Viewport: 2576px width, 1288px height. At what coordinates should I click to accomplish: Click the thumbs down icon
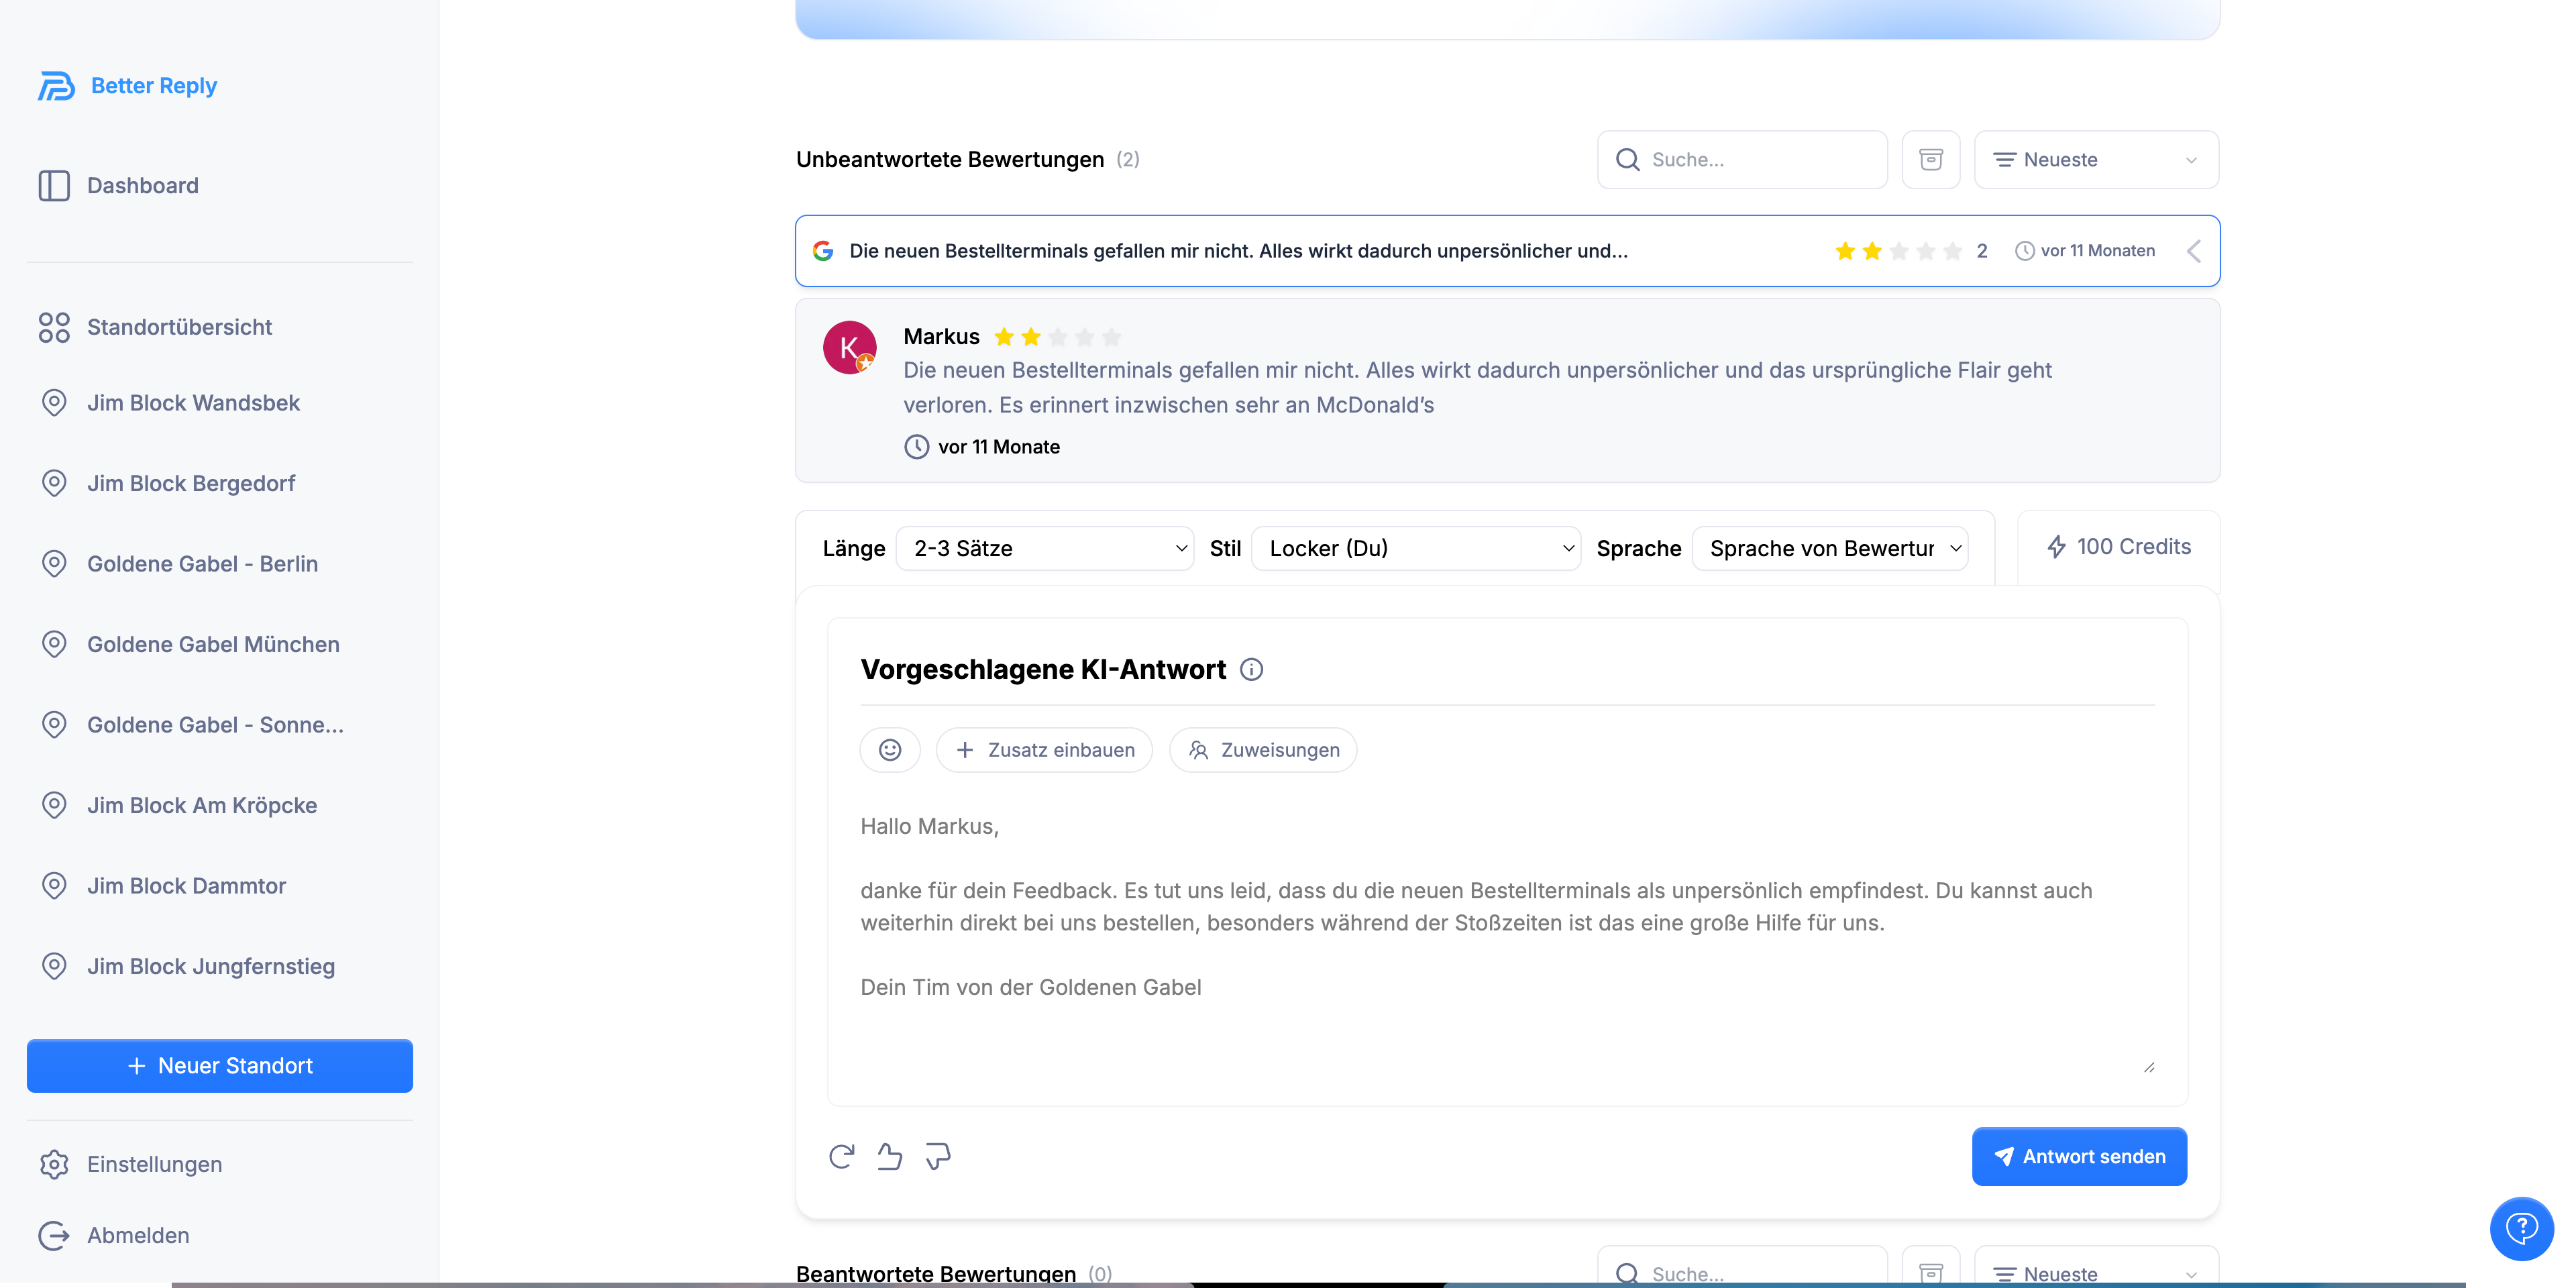pyautogui.click(x=937, y=1156)
